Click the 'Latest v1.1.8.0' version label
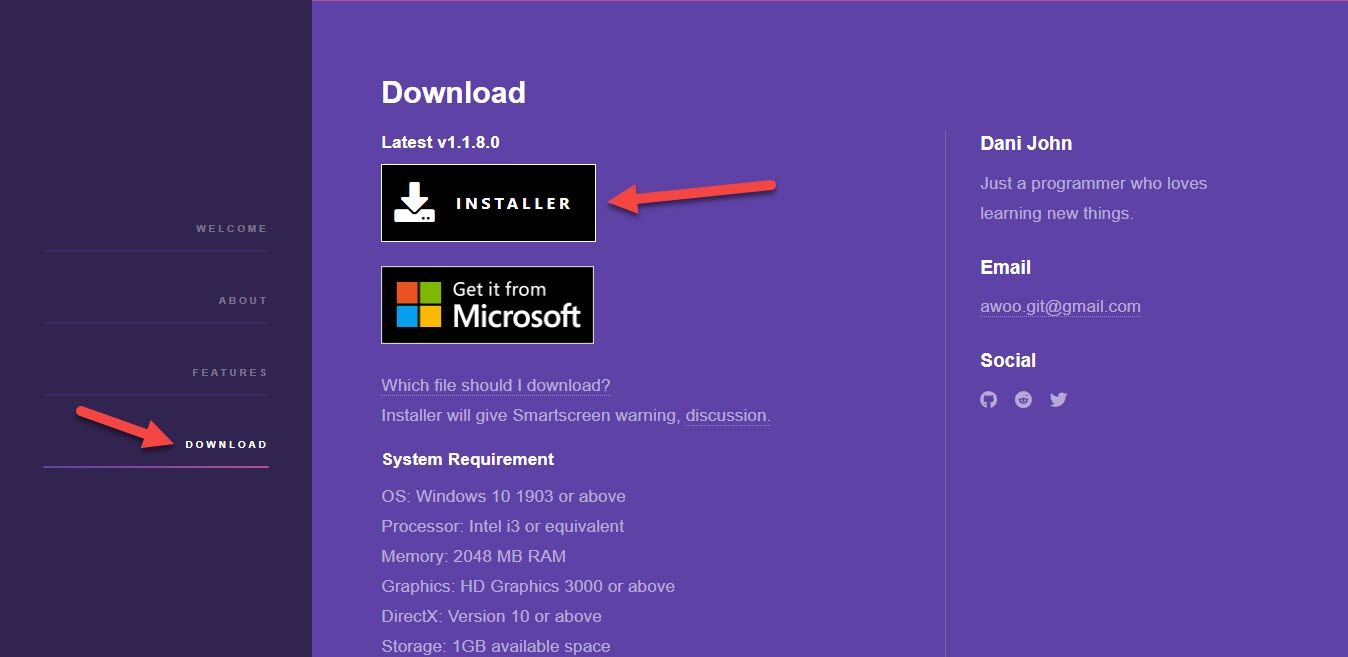The image size is (1348, 657). pos(440,142)
